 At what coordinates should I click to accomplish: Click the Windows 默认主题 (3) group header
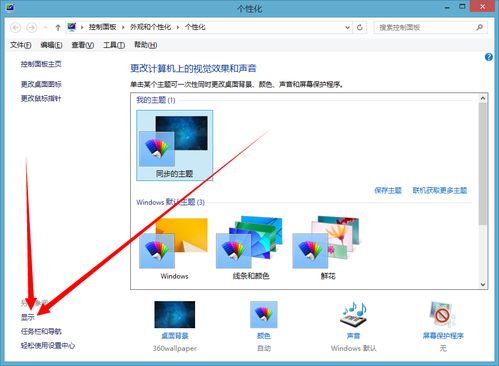pyautogui.click(x=170, y=202)
